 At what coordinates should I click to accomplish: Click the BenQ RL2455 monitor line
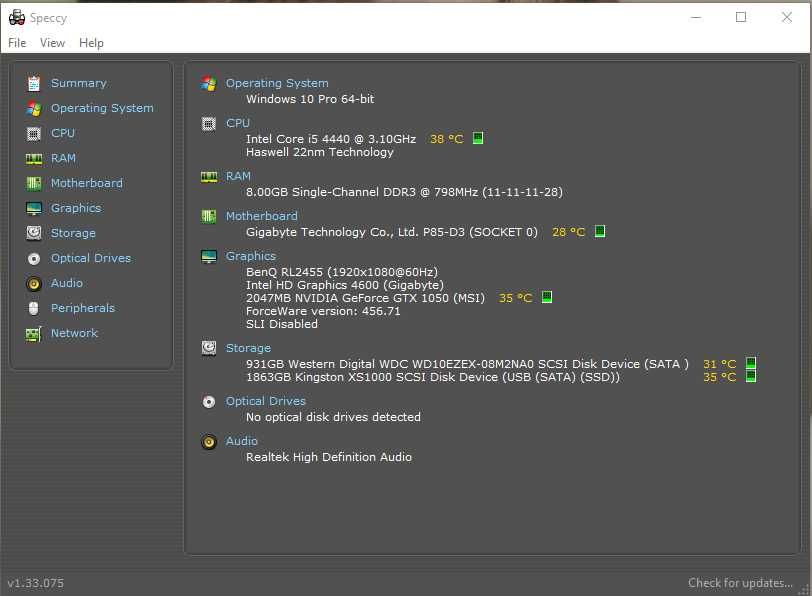point(342,272)
